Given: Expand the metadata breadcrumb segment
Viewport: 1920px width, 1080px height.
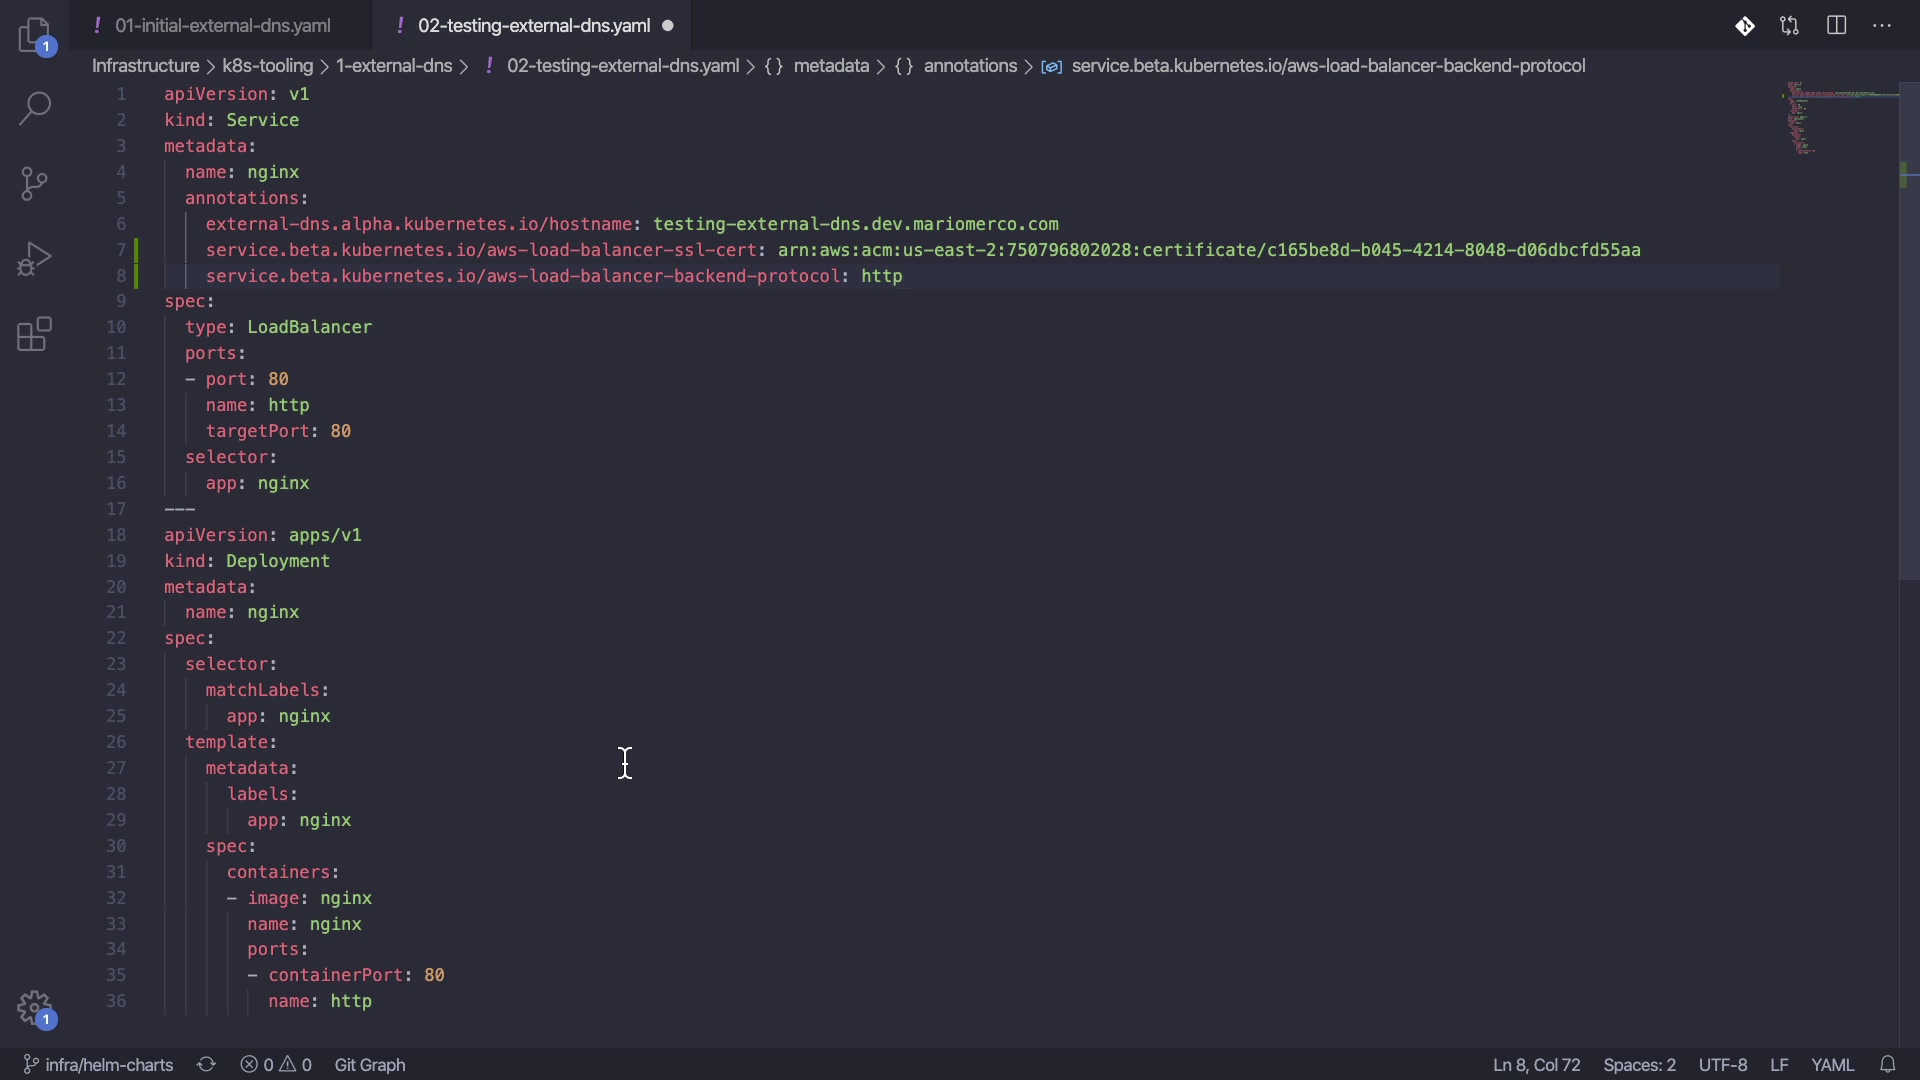Looking at the screenshot, I should pyautogui.click(x=831, y=66).
